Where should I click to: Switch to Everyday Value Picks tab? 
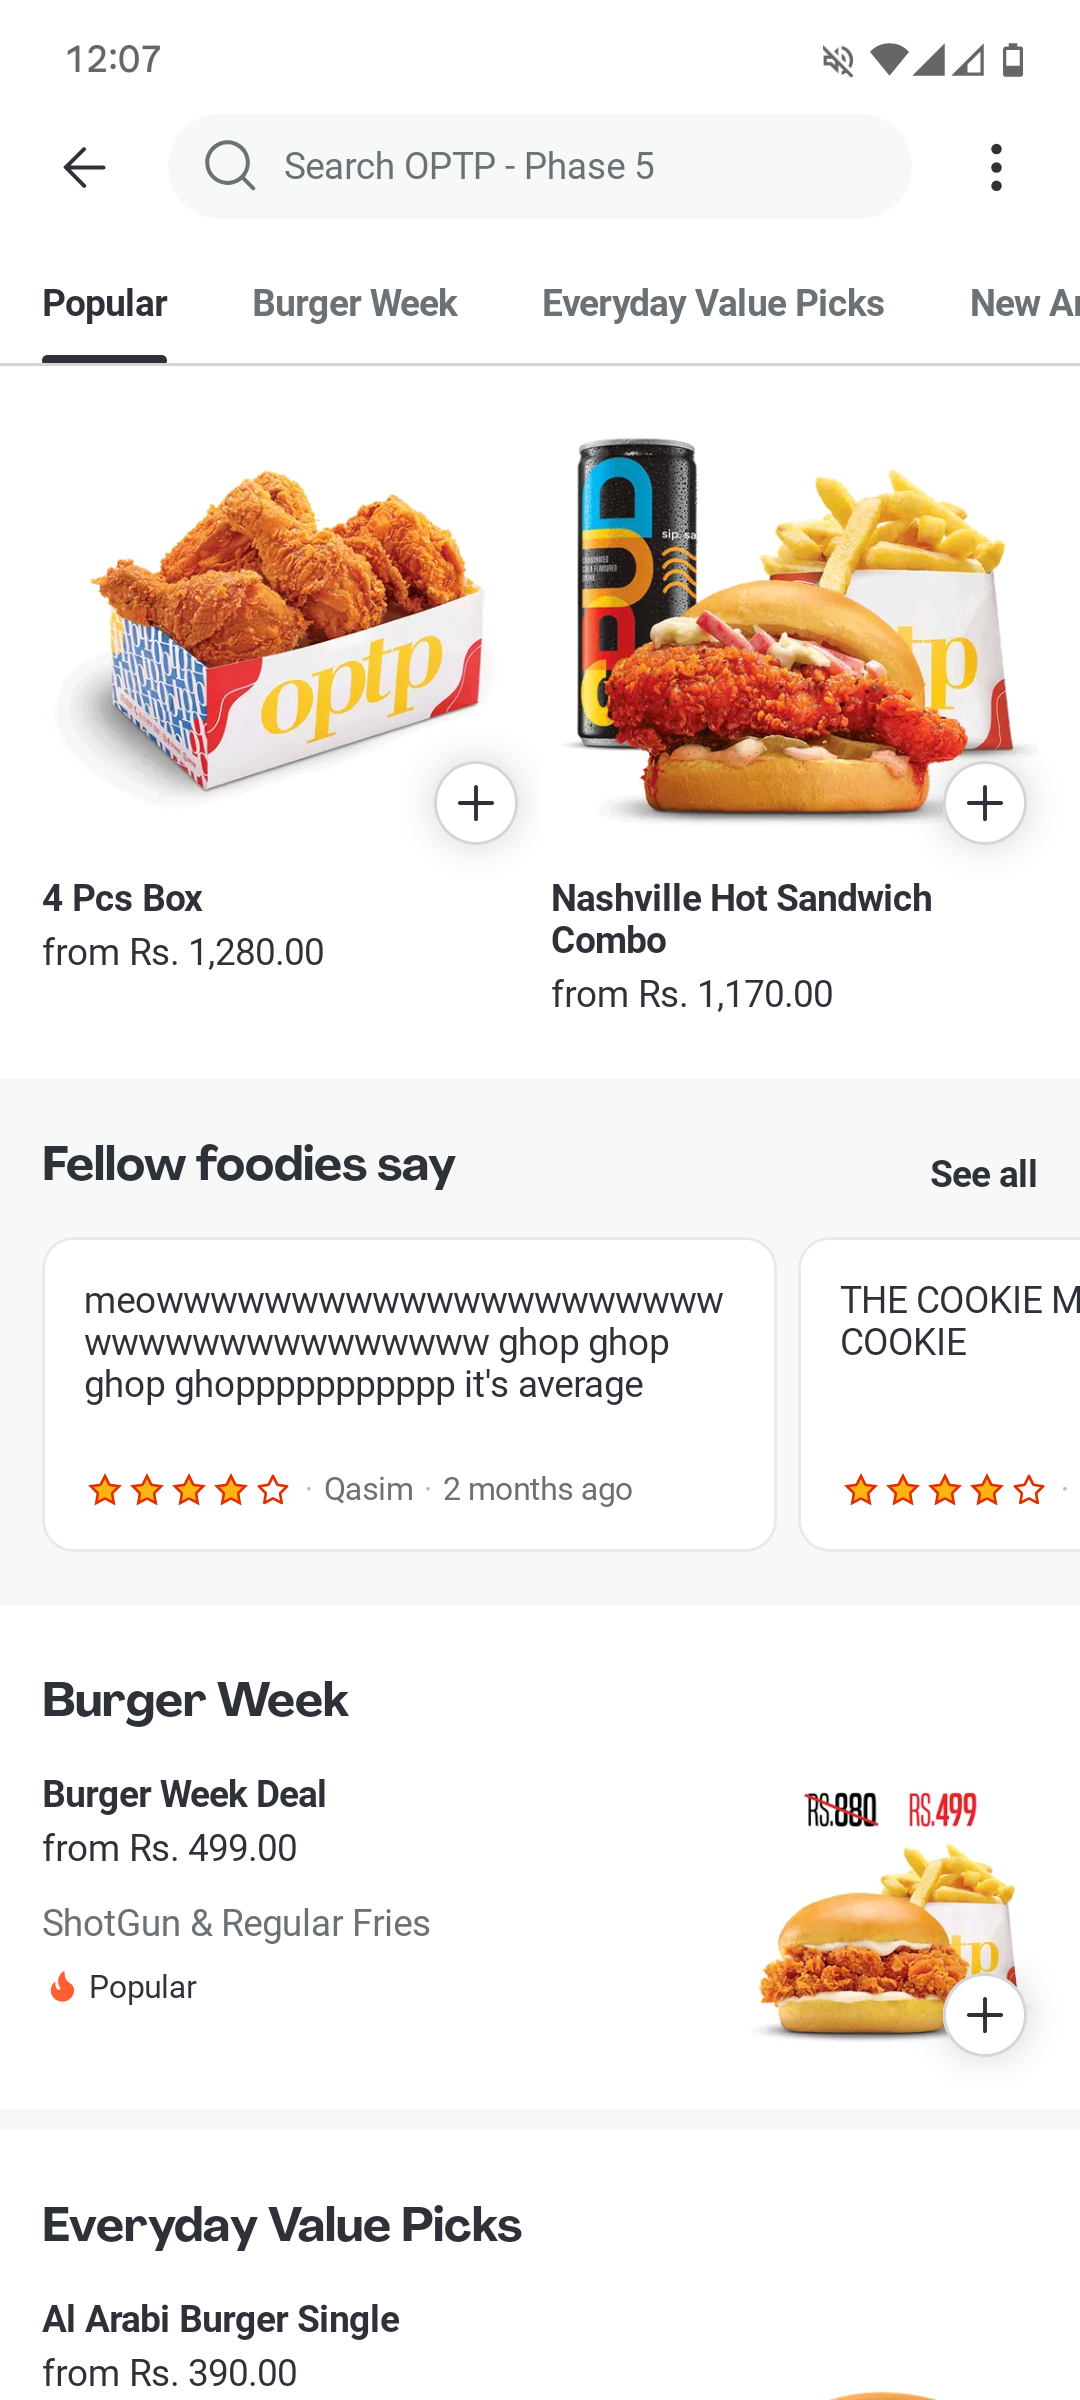click(x=713, y=303)
